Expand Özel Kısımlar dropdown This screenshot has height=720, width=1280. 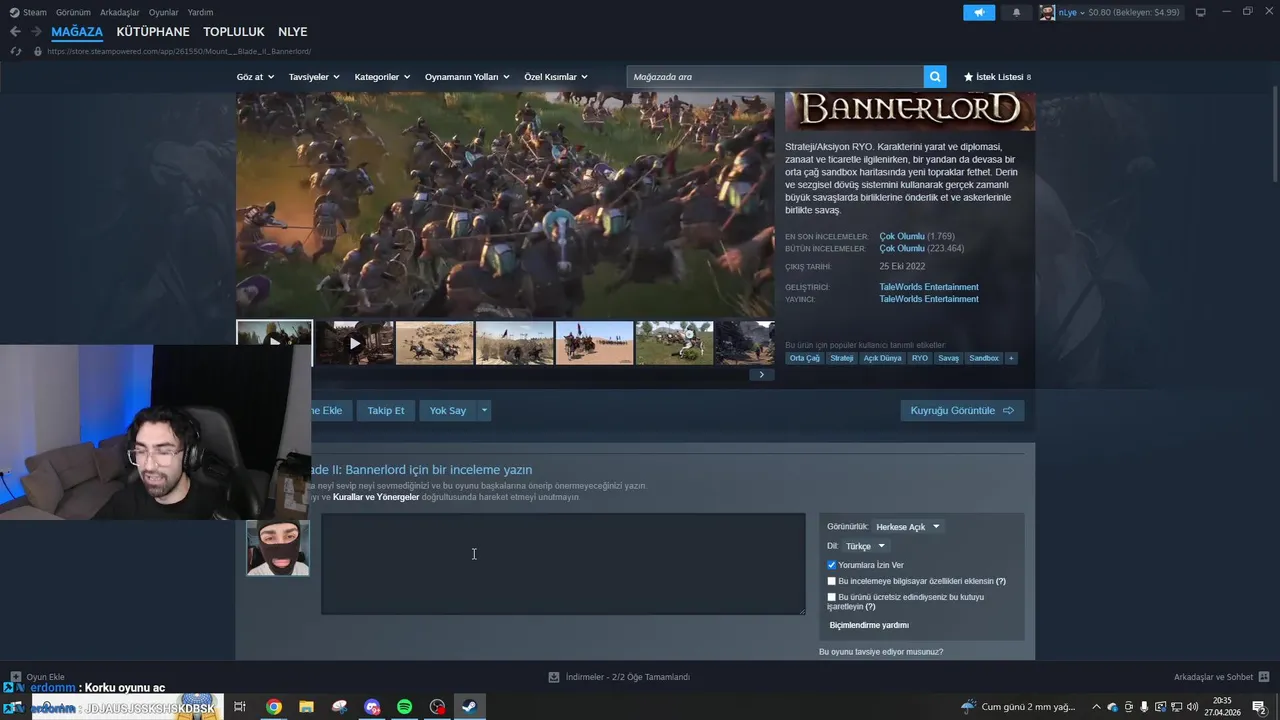[x=556, y=77]
